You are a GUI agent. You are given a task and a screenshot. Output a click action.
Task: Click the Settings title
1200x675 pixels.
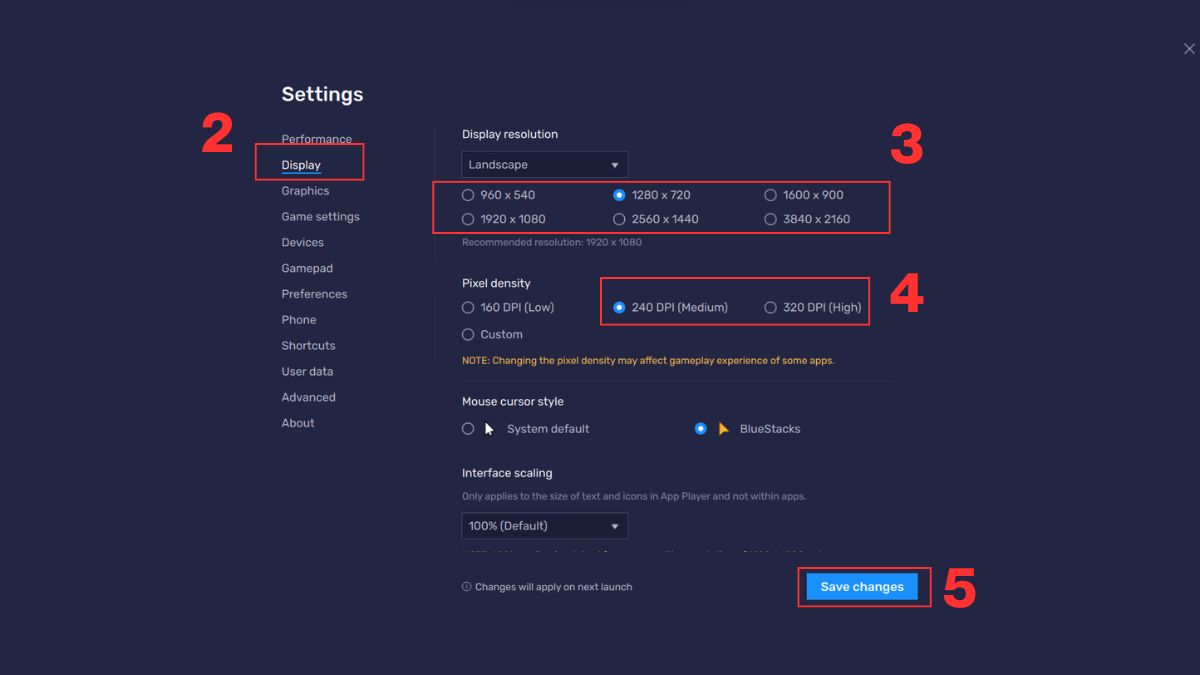pyautogui.click(x=322, y=94)
